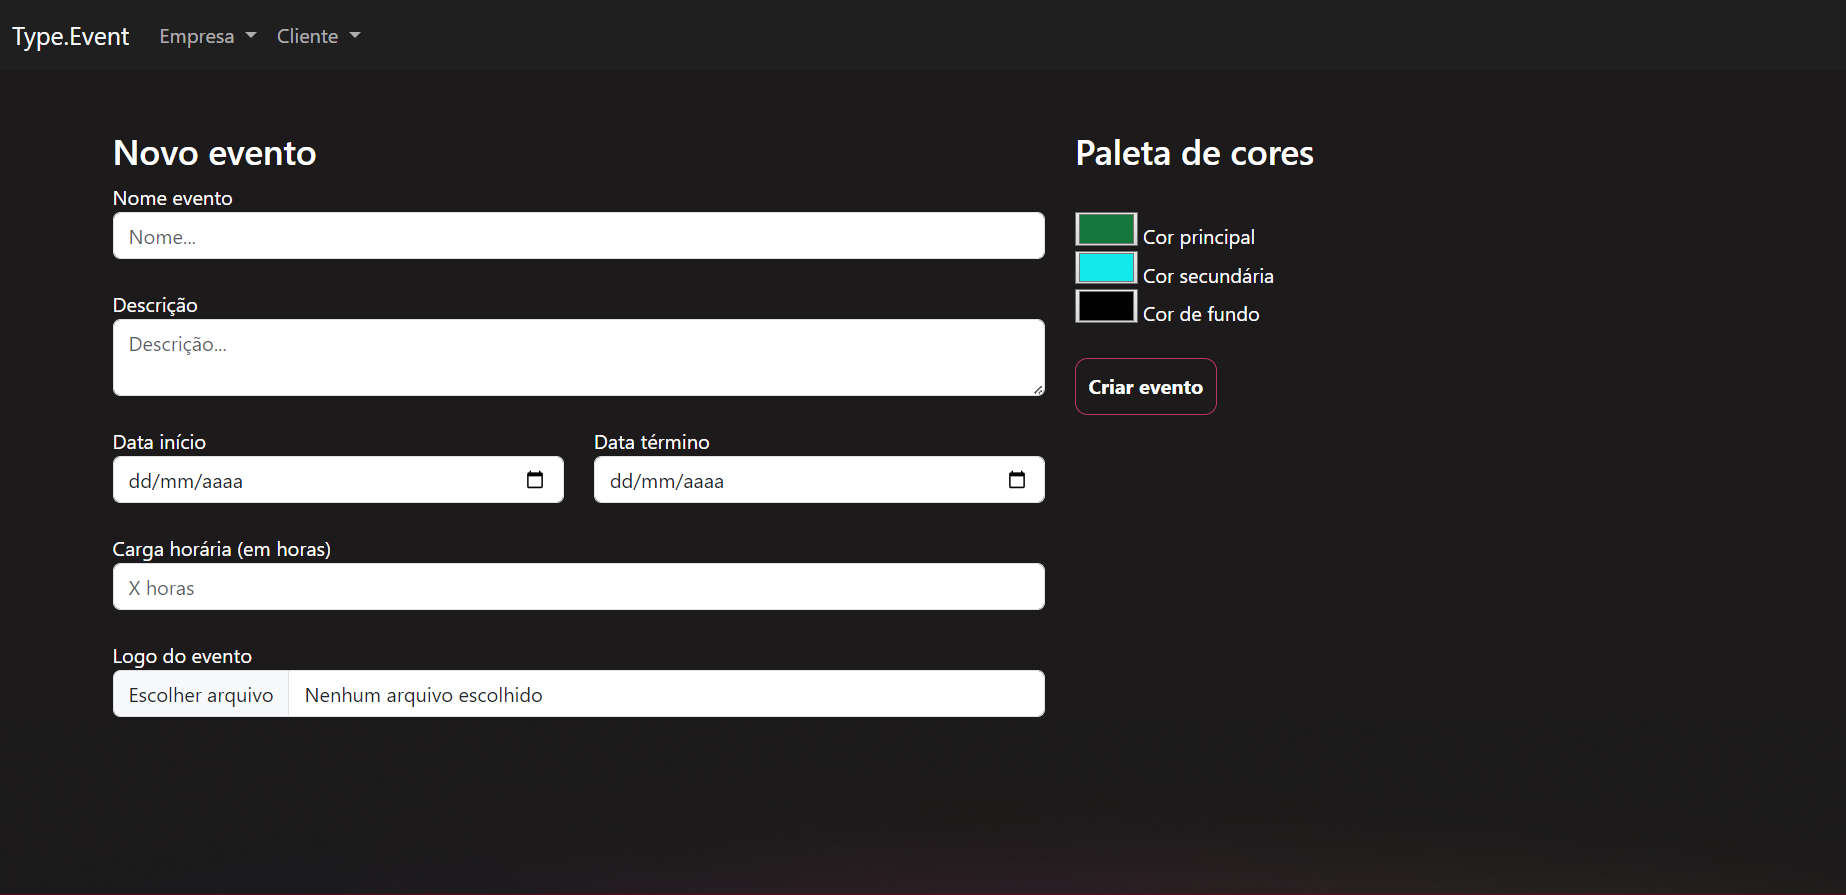Expand the Empresa dropdown menu
Screen dimensions: 1846x895
point(208,36)
